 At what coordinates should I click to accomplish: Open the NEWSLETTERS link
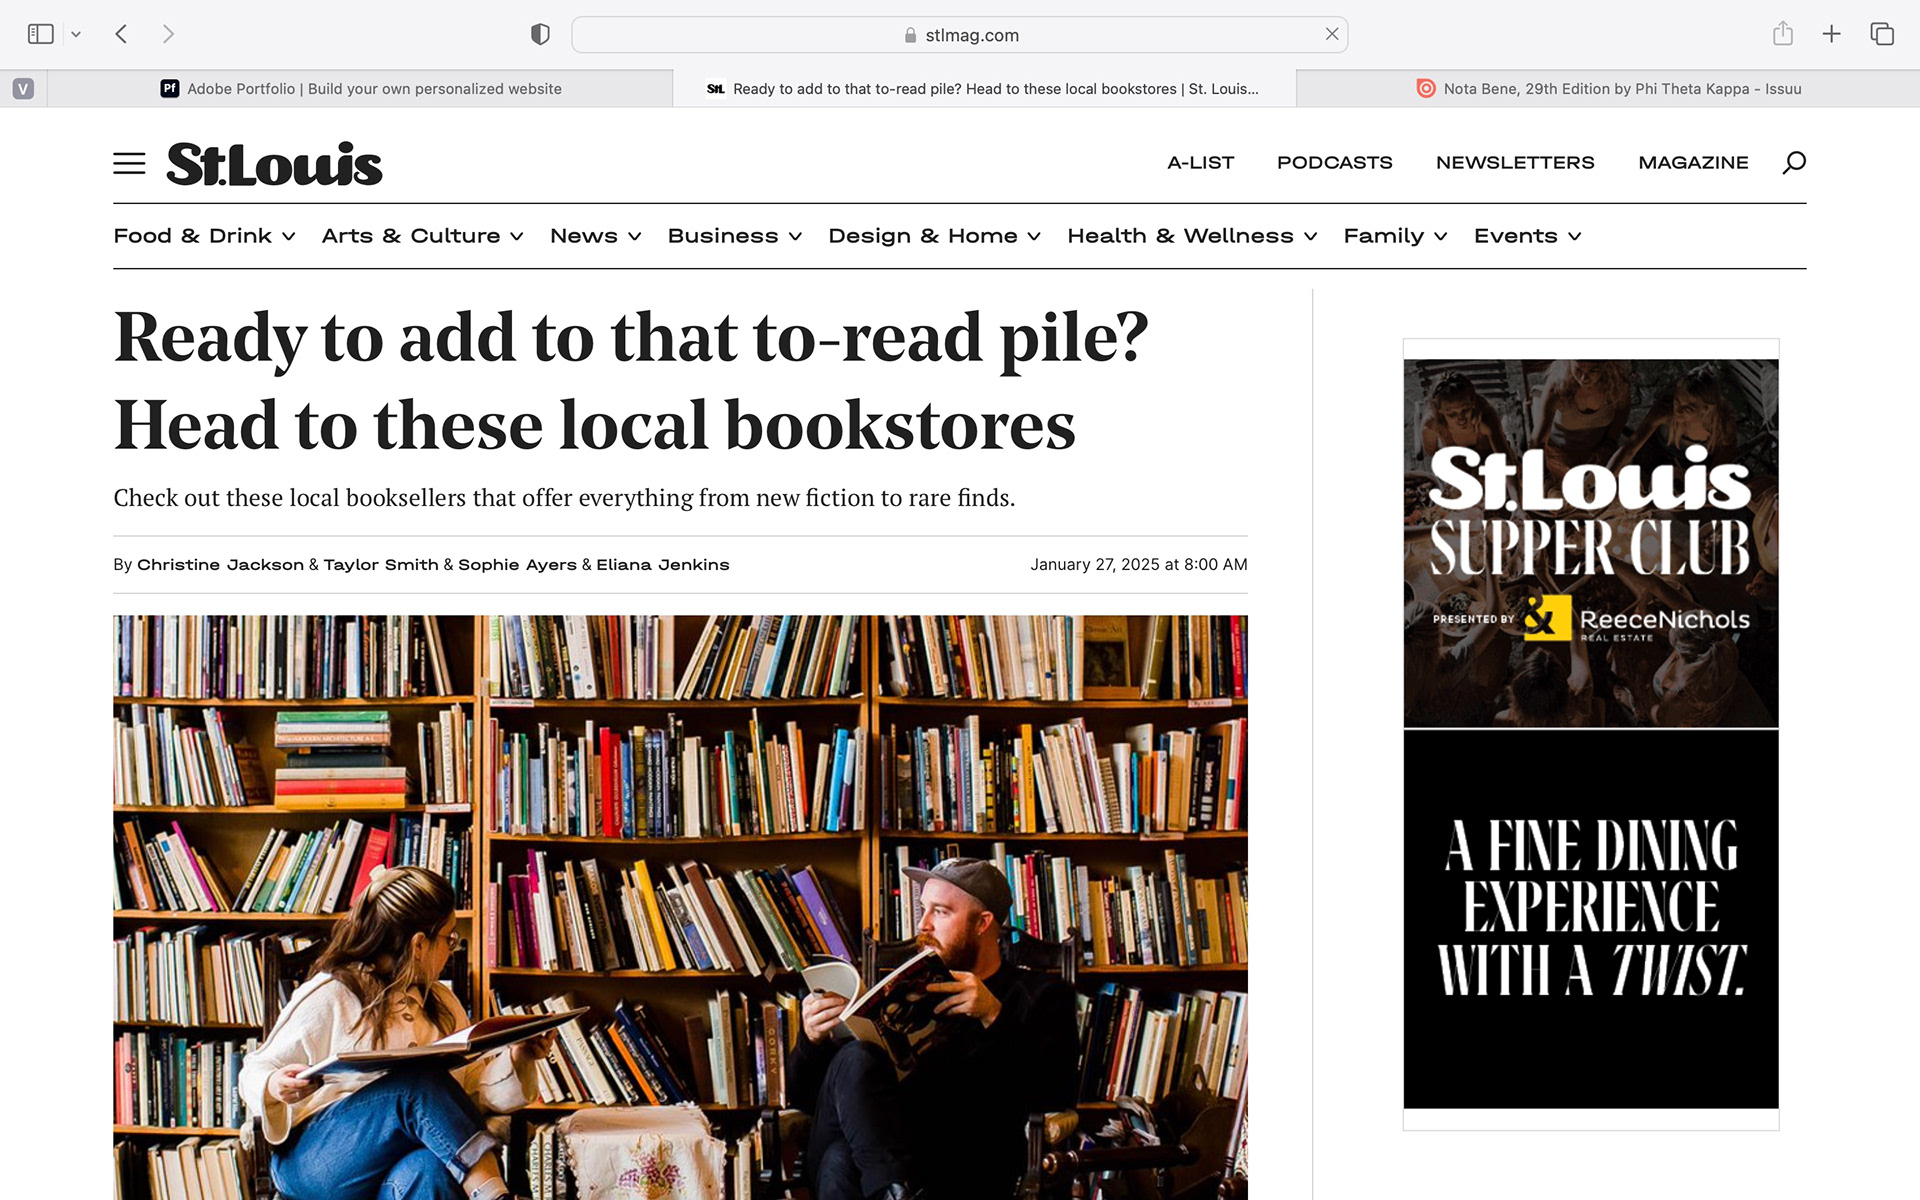click(x=1515, y=162)
